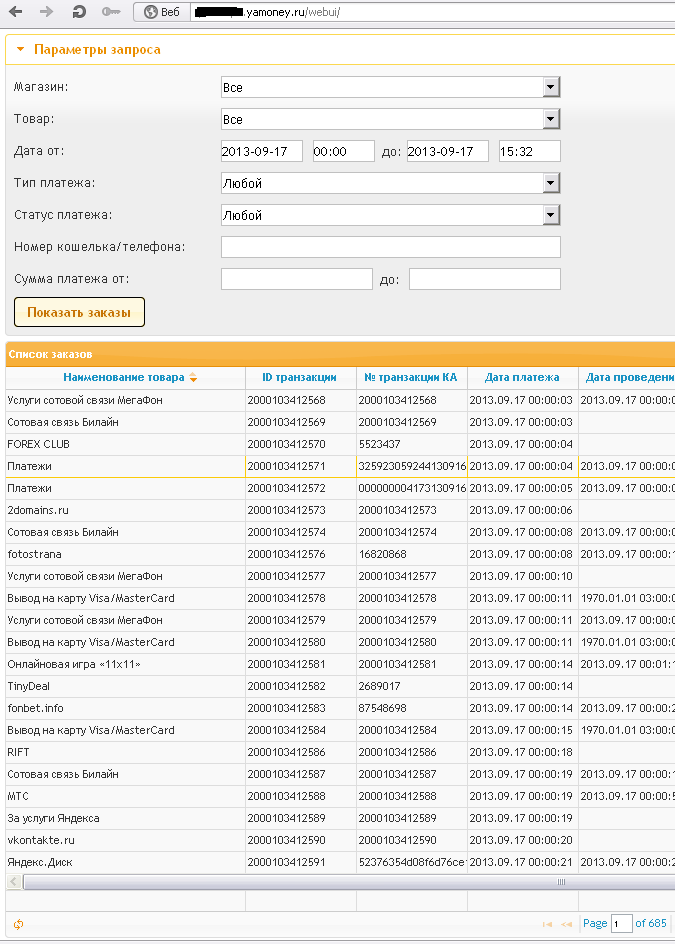Click transaction ID 2000103412572
The height and width of the screenshot is (944, 675).
point(287,488)
